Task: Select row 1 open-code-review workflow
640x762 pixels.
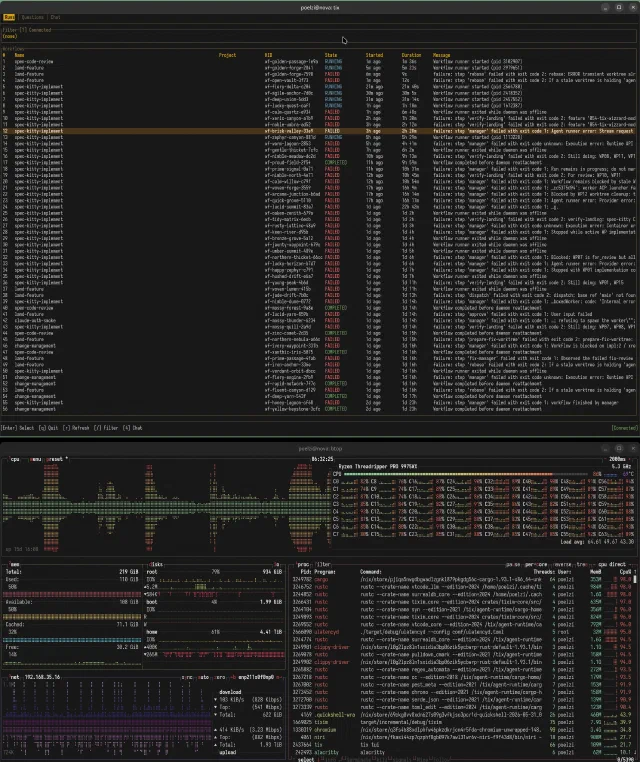Action: pyautogui.click(x=319, y=62)
